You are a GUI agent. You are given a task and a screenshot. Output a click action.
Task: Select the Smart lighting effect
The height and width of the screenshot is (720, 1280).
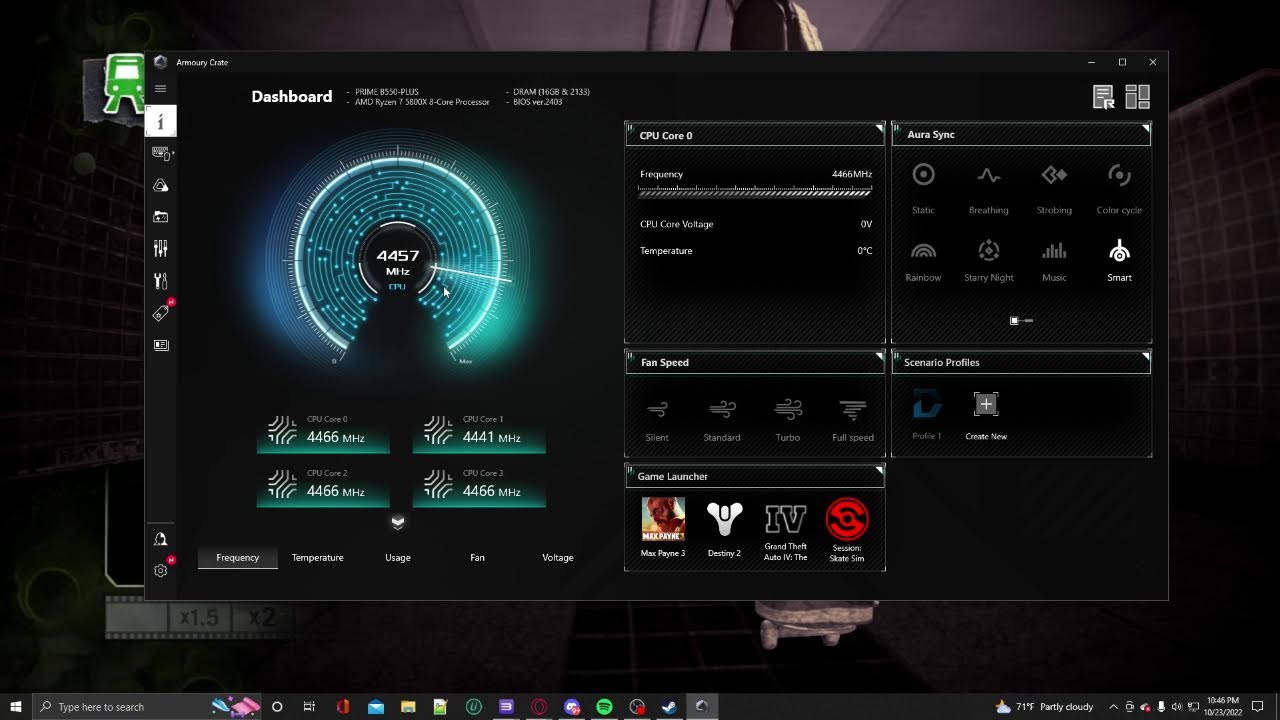point(1119,260)
